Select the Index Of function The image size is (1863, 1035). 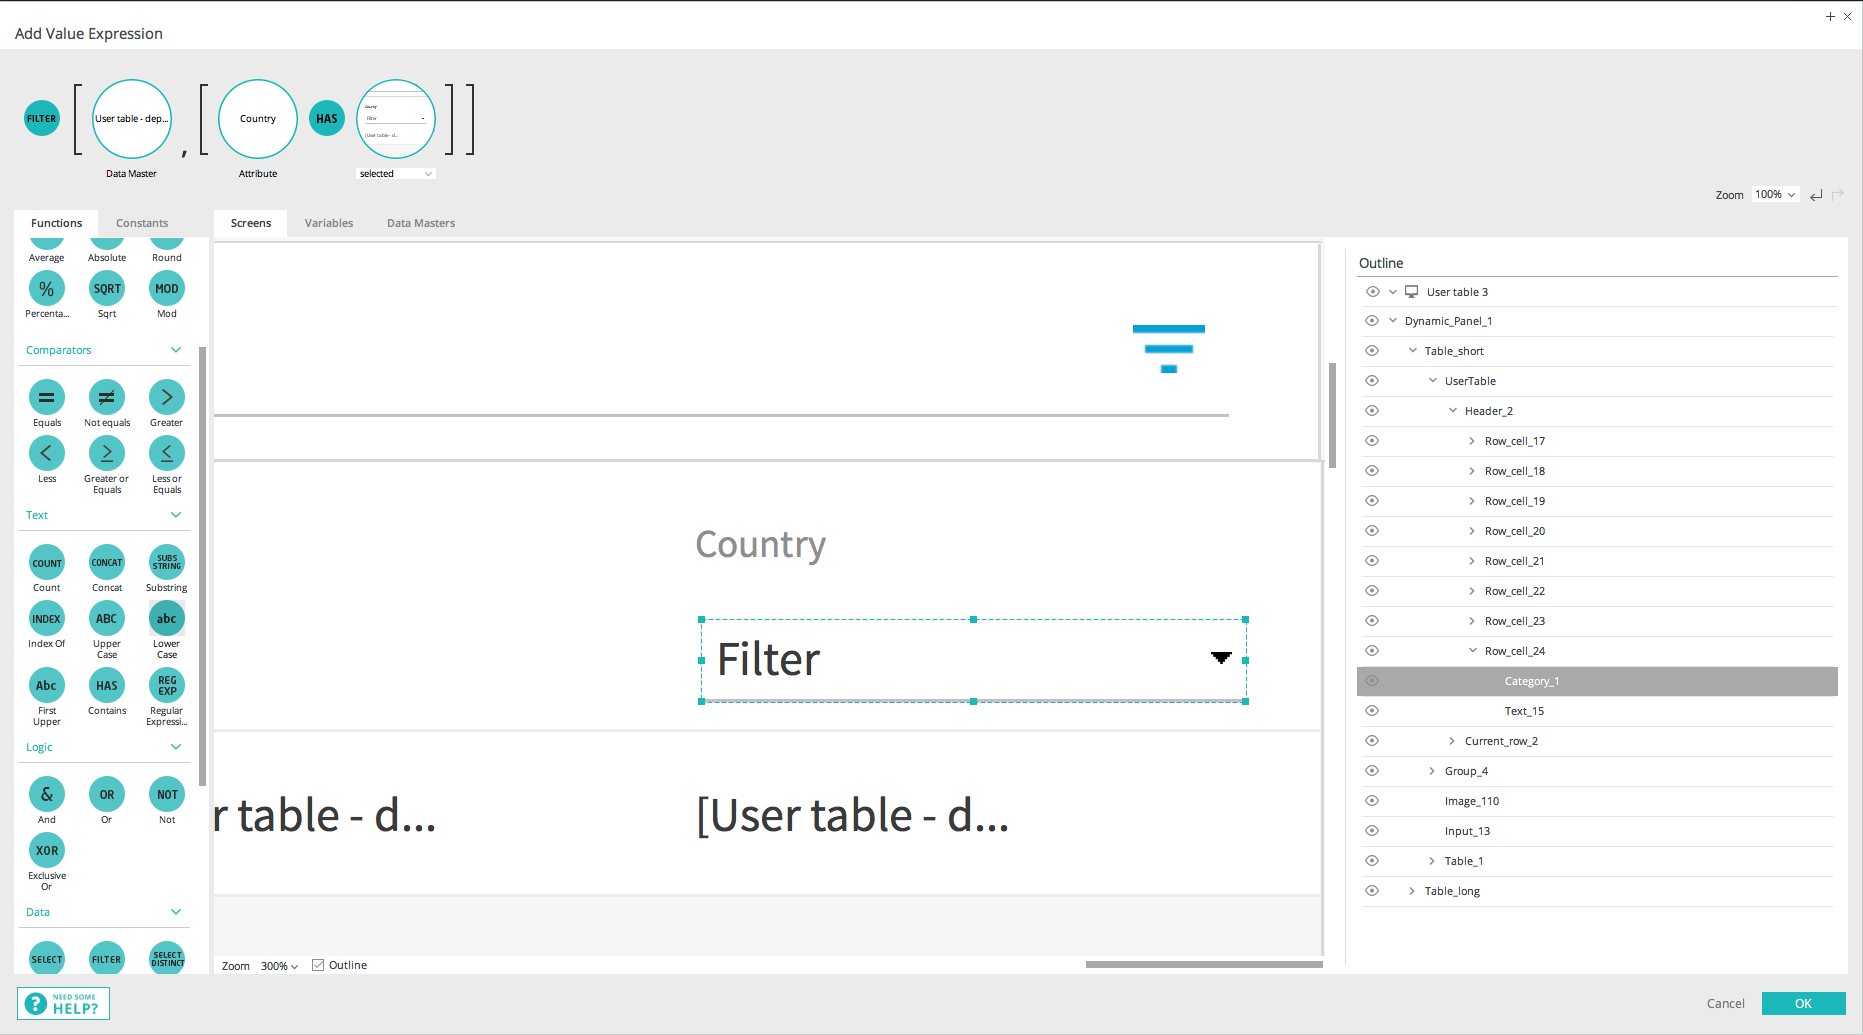46,619
